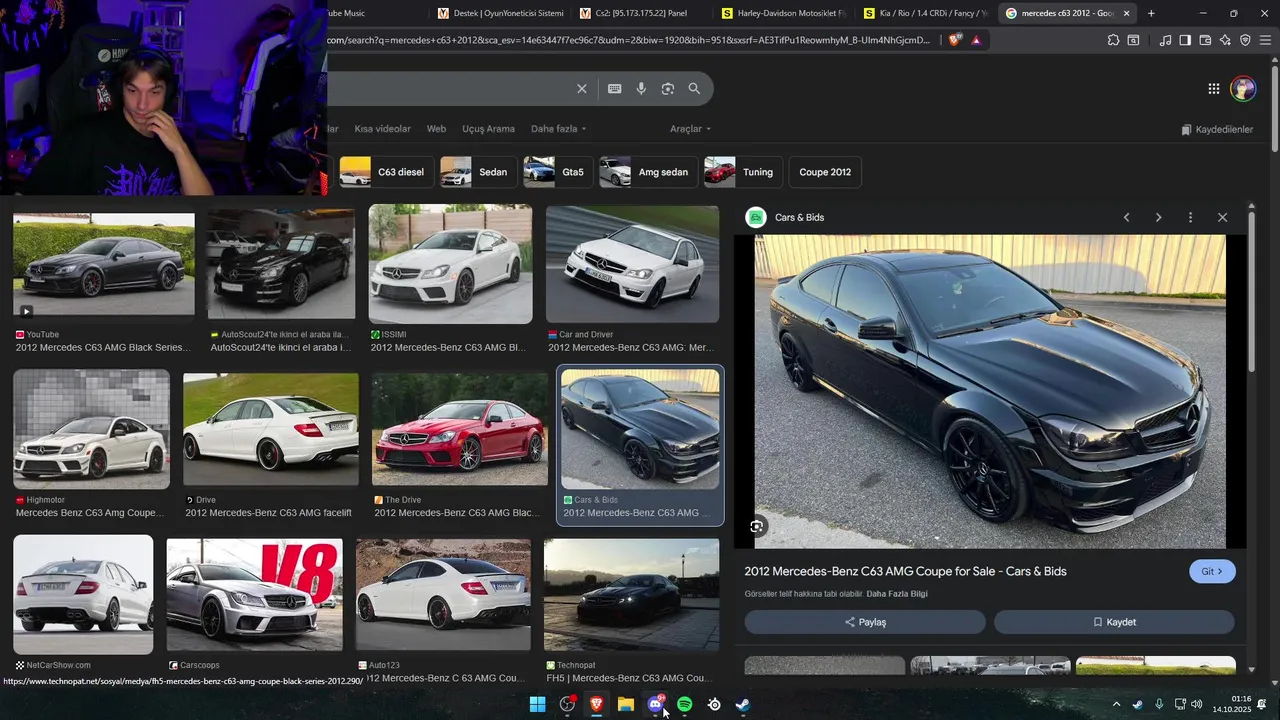Open the YouTube C63 Black Series thumbnail
Image resolution: width=1280 pixels, height=720 pixels.
[x=104, y=264]
